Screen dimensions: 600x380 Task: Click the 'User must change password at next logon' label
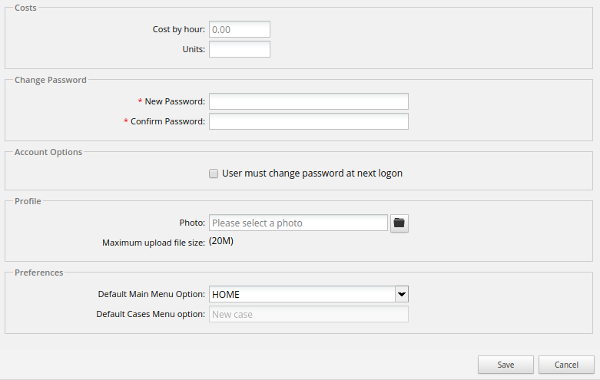pyautogui.click(x=312, y=174)
